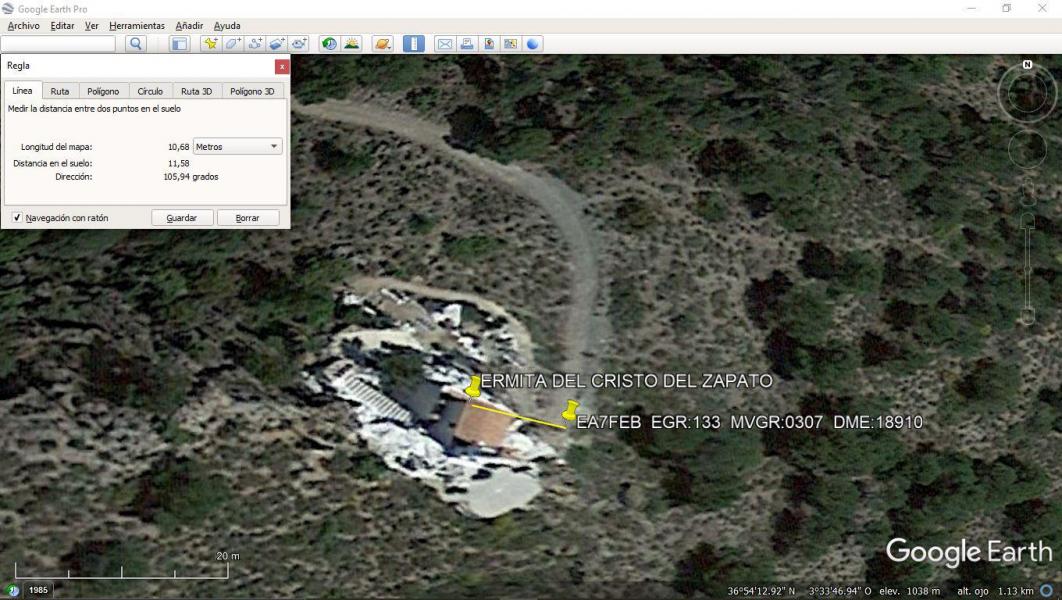
Task: Switch to the Polígono tab
Action: (x=102, y=91)
